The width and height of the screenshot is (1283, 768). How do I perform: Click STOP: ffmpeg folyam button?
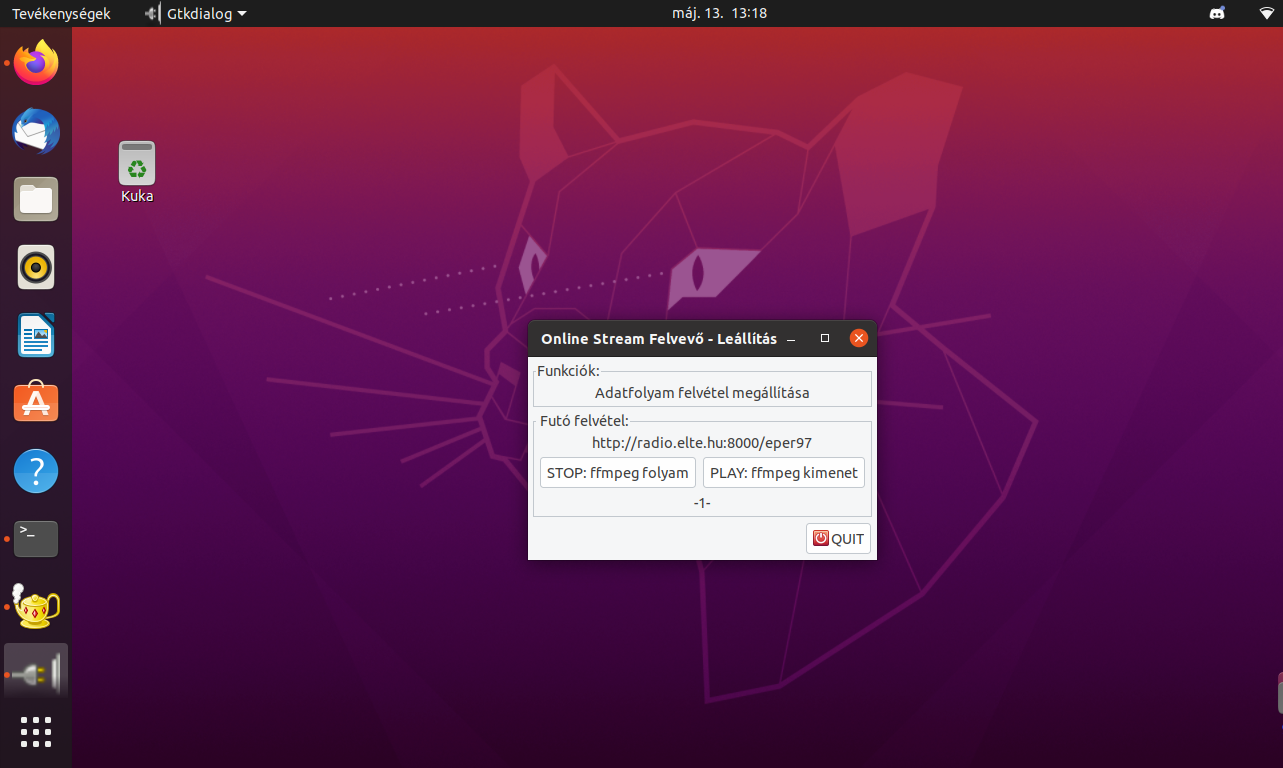(x=618, y=473)
